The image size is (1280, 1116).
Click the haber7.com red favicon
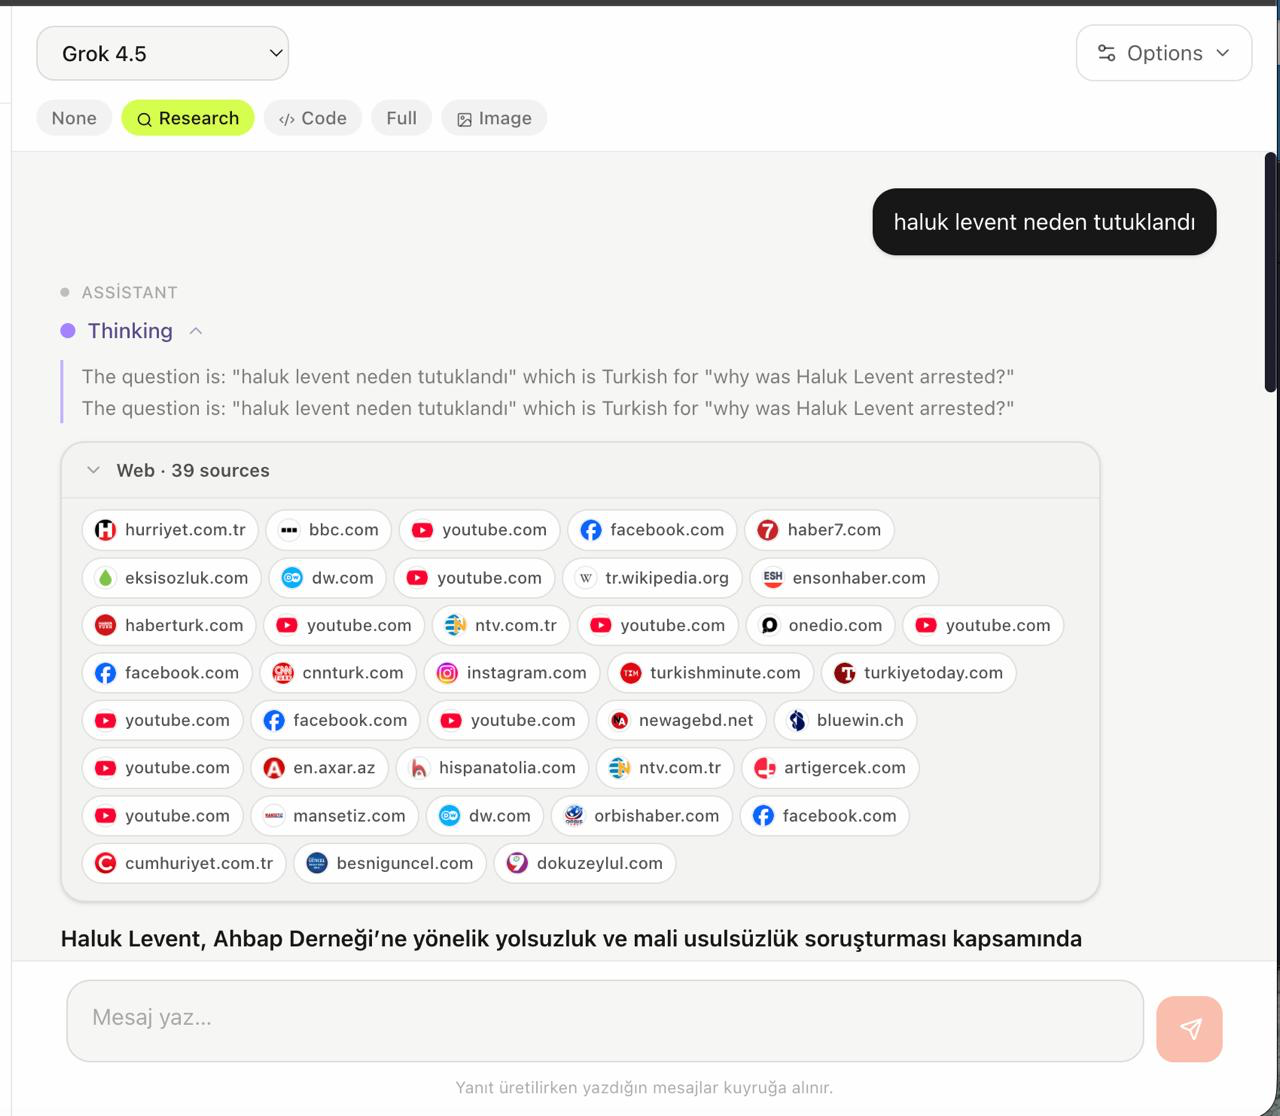pyautogui.click(x=767, y=530)
